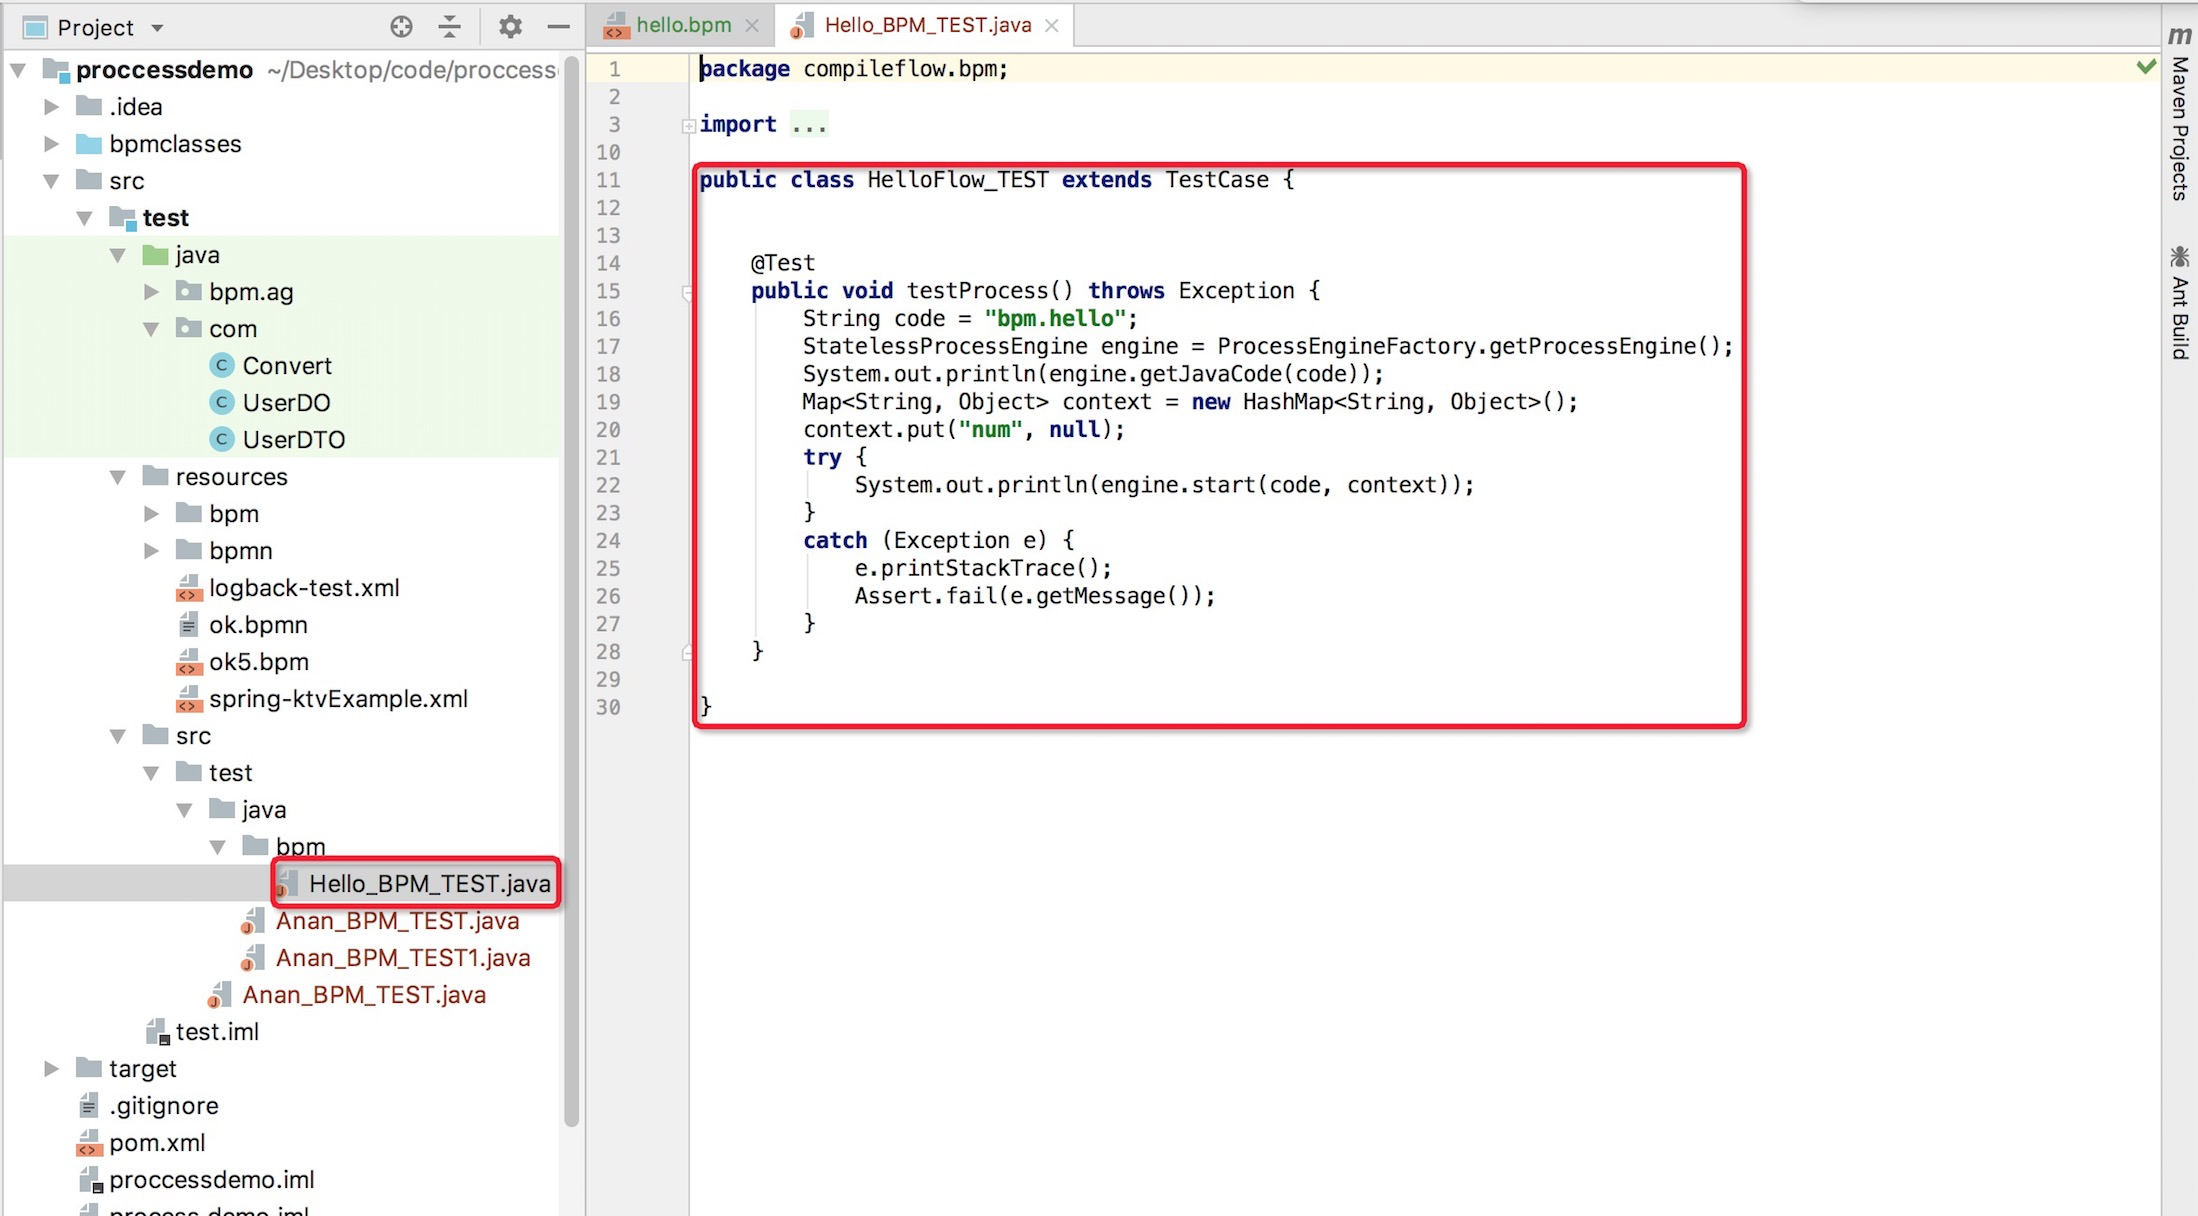Click the Convert class icon in tree

(x=222, y=366)
